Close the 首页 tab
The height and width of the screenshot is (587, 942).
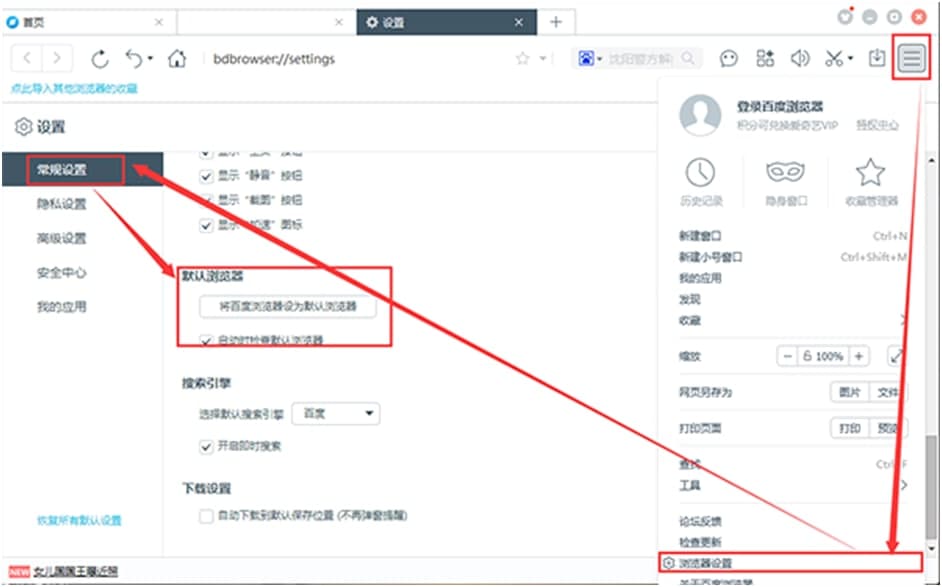[159, 22]
